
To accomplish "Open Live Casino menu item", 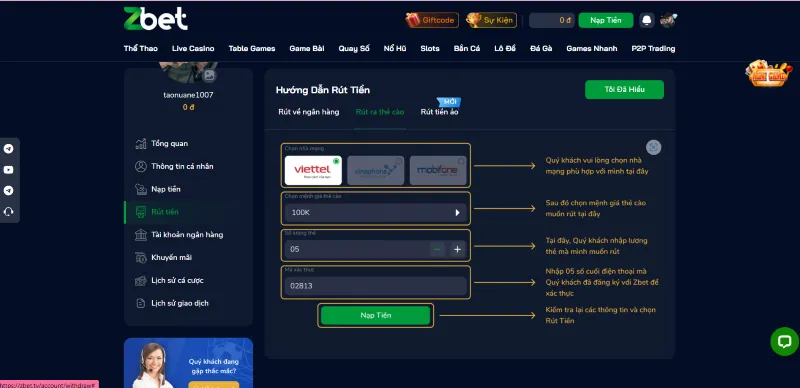I will coord(193,48).
